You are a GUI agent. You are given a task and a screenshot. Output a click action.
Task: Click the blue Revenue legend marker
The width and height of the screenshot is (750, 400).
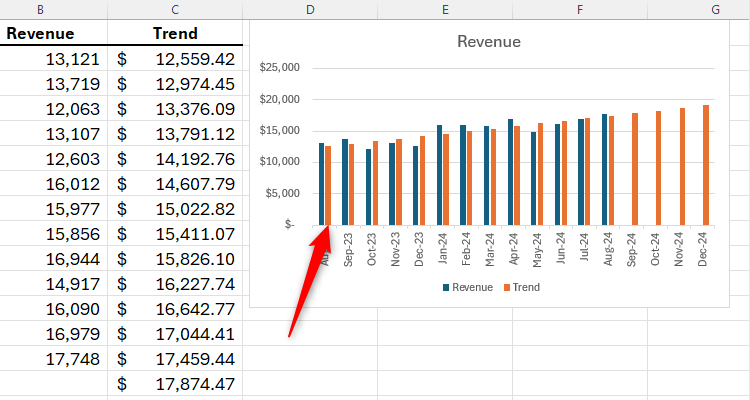click(x=446, y=287)
